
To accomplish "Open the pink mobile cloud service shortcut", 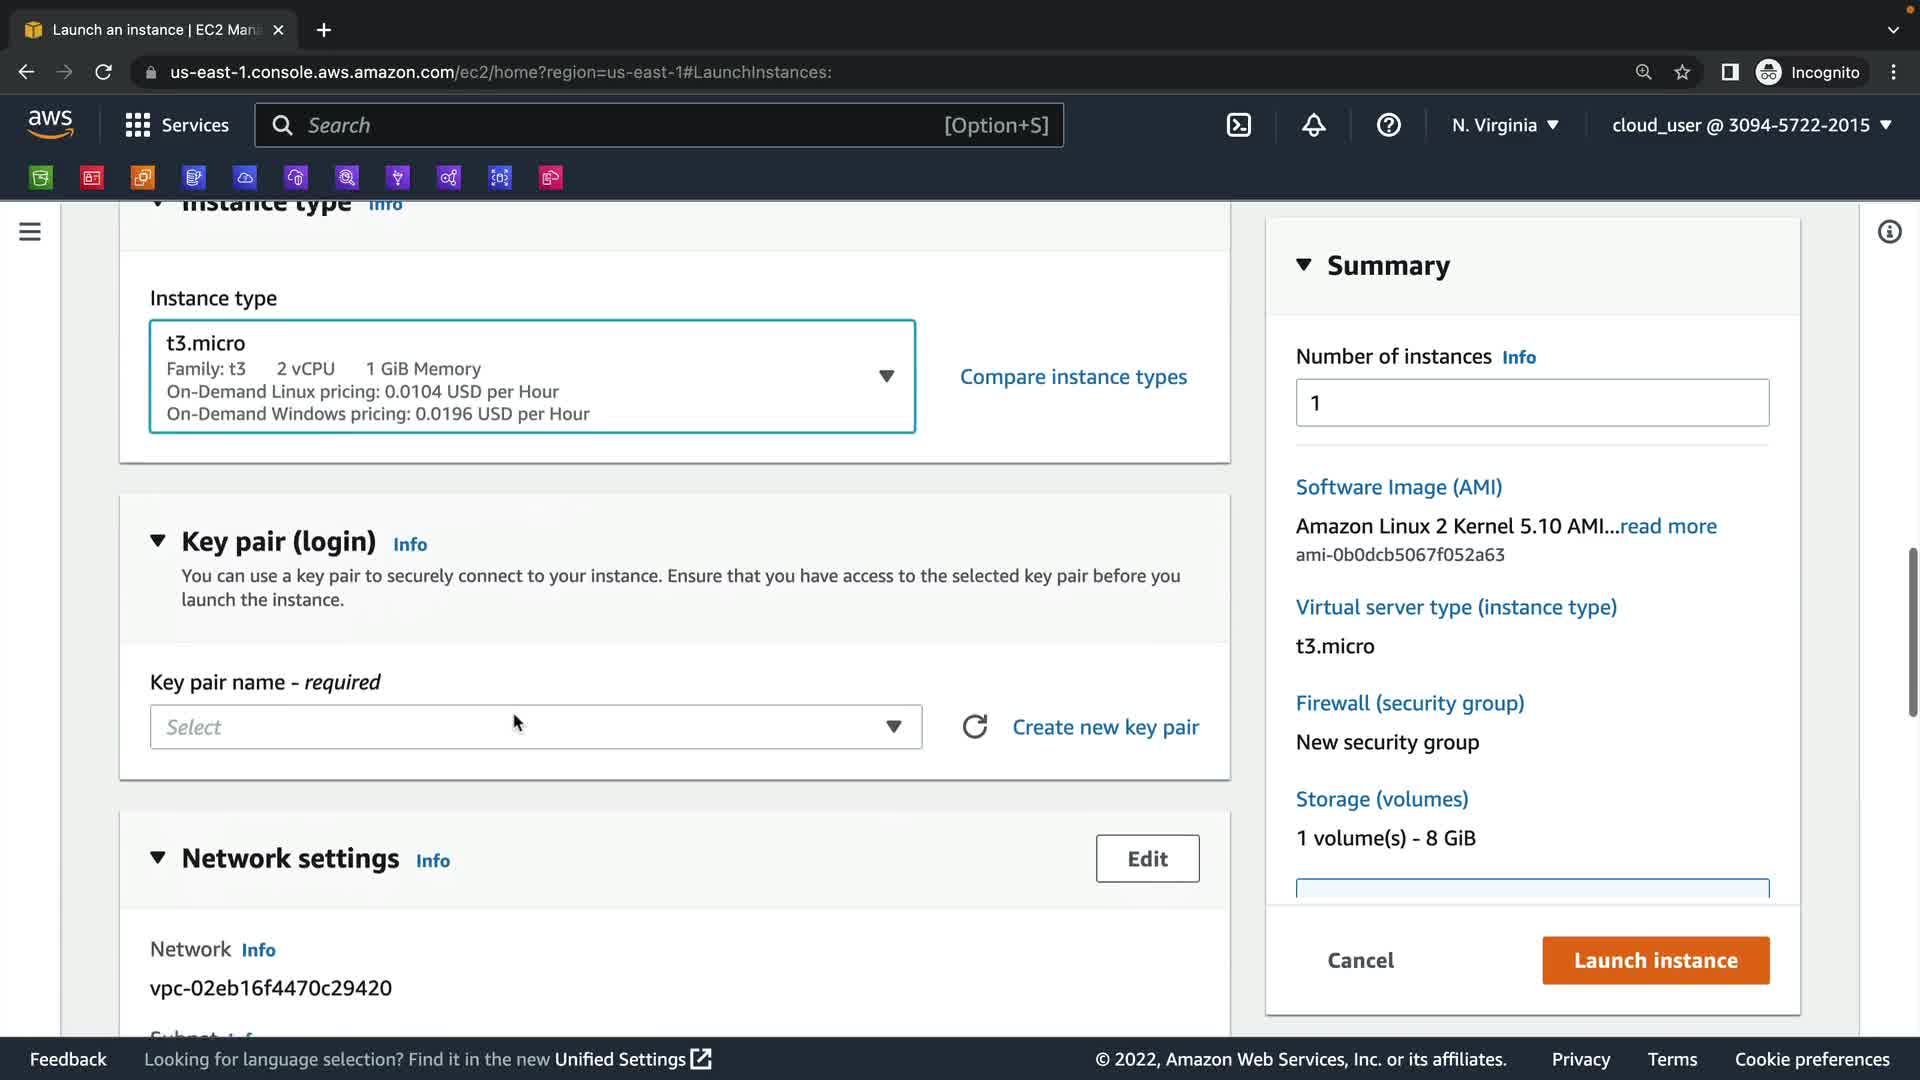I will [551, 178].
